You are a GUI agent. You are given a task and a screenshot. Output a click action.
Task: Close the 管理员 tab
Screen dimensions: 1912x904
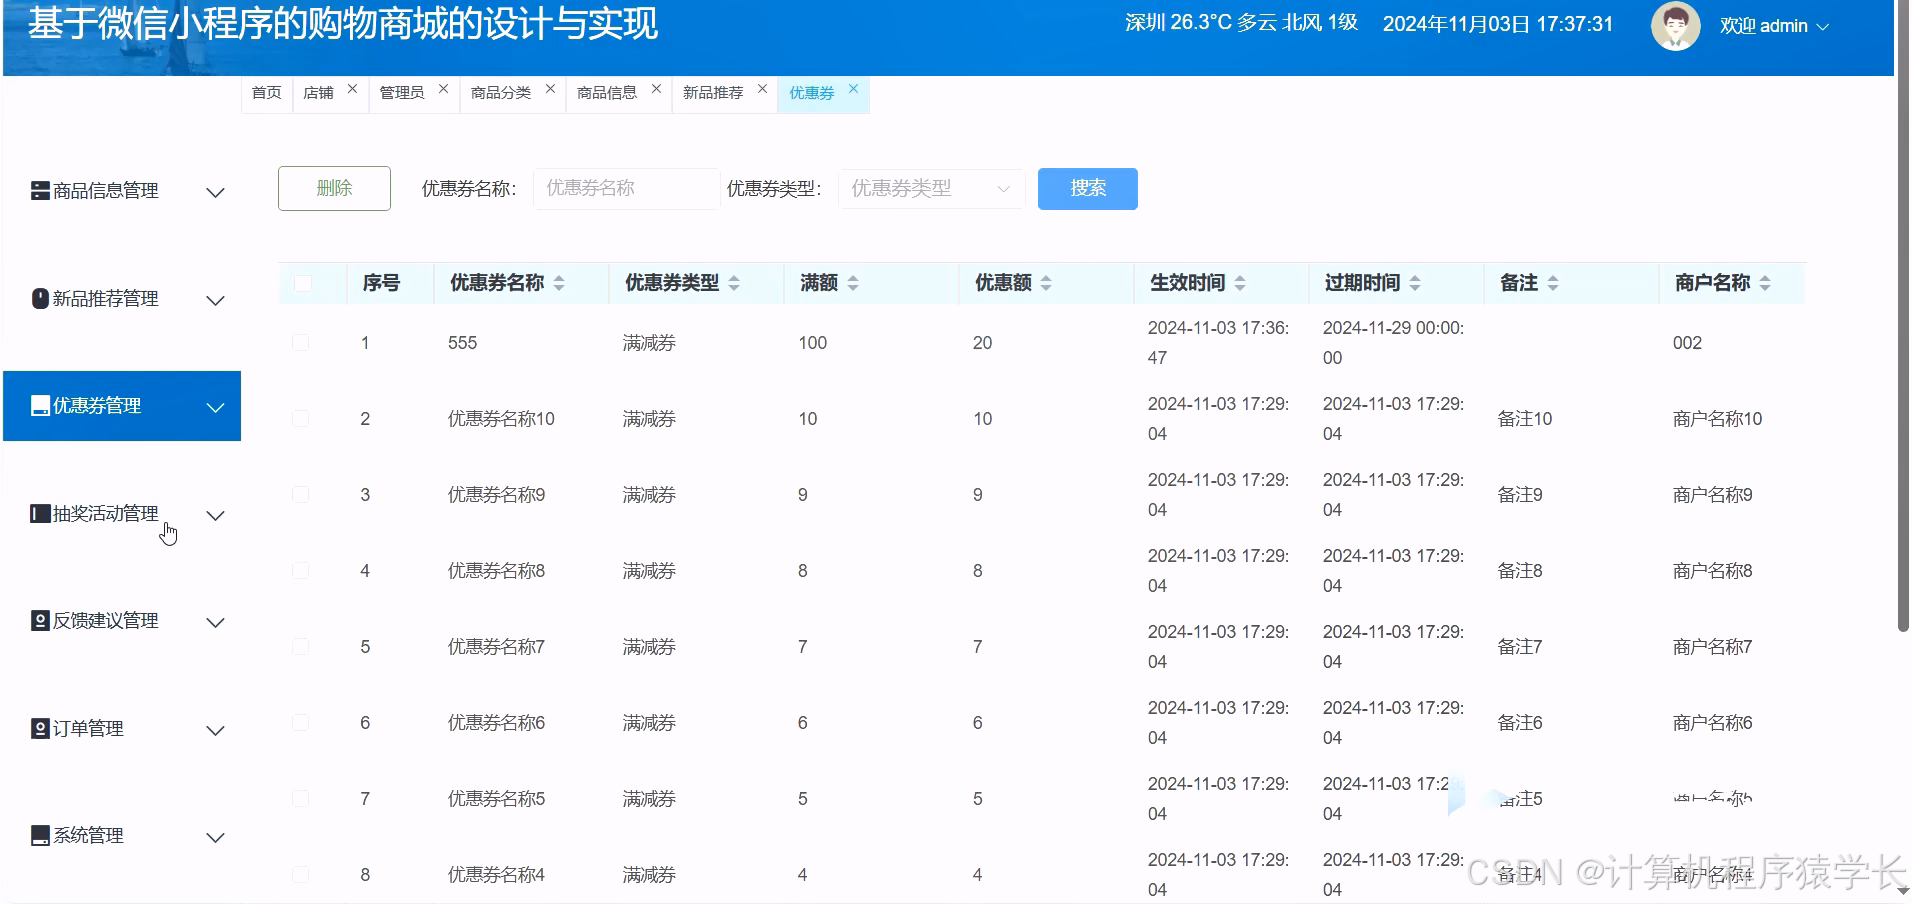click(443, 89)
